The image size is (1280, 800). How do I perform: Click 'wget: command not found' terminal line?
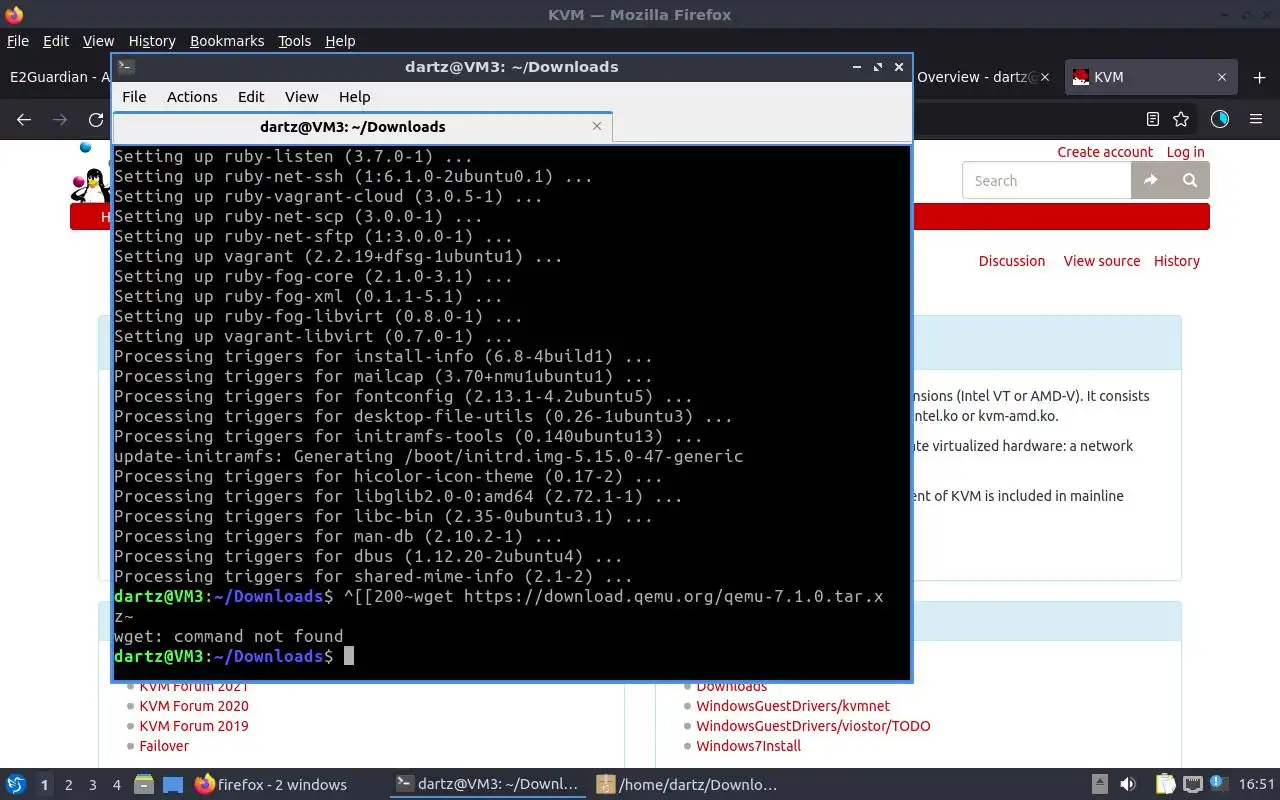coord(228,636)
